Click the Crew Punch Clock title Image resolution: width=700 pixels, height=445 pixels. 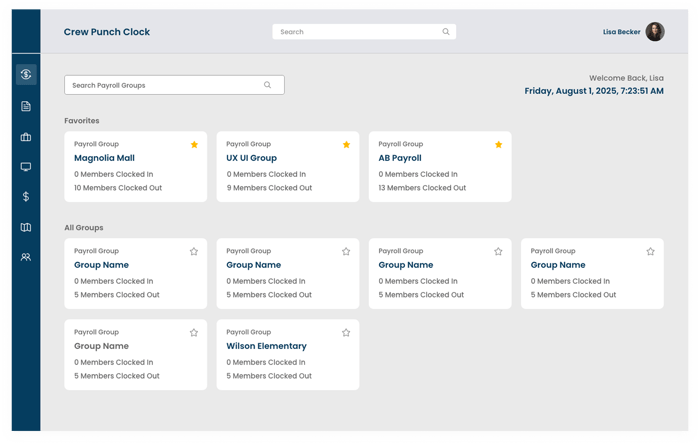pyautogui.click(x=107, y=32)
